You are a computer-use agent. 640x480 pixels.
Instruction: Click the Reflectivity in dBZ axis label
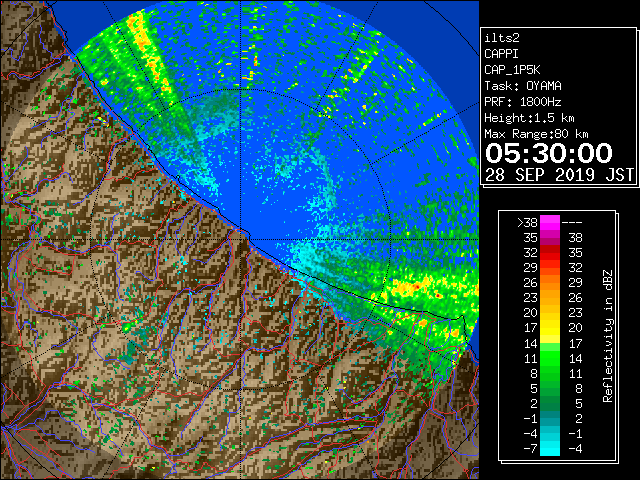[608, 336]
